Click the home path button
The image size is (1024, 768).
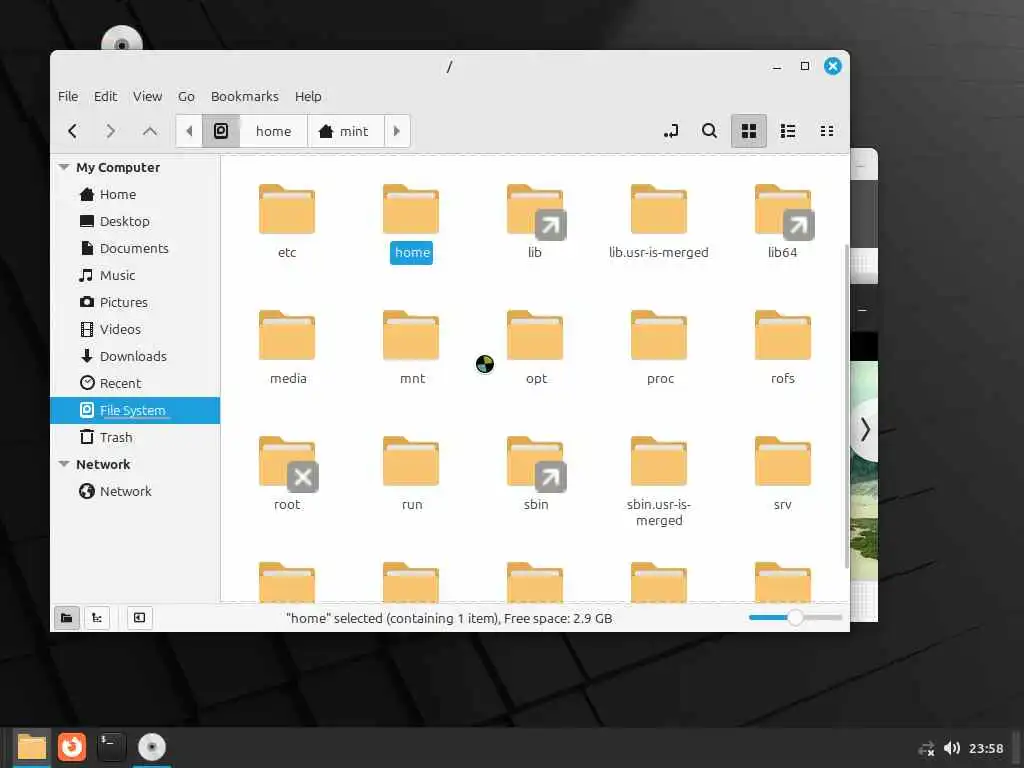(x=274, y=131)
